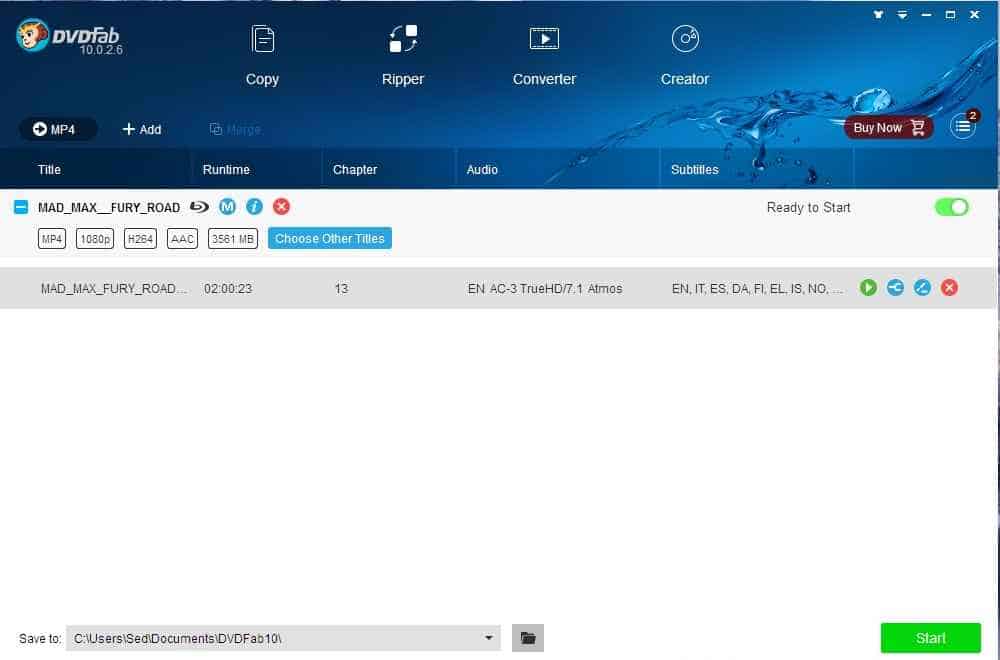The image size is (1000, 660).
Task: Remove the title row with its red X
Action: pos(949,288)
